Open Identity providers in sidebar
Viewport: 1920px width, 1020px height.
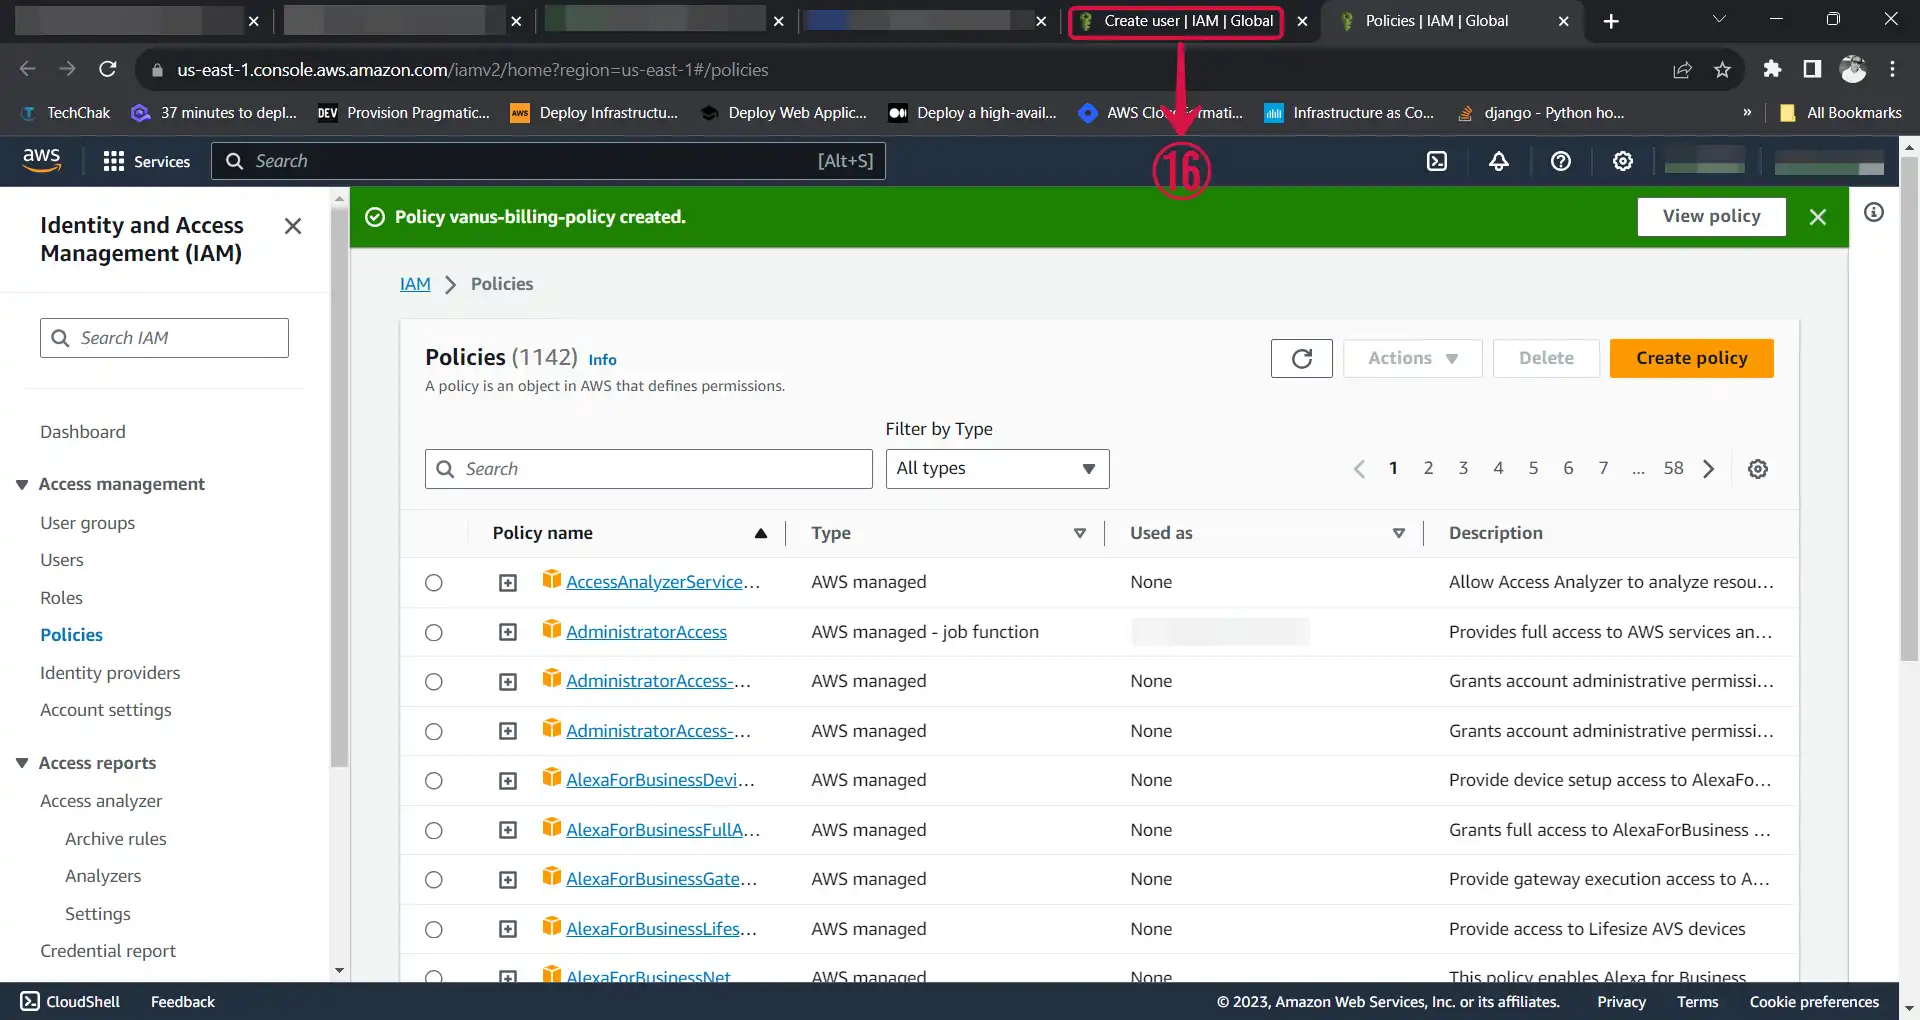[x=110, y=673]
